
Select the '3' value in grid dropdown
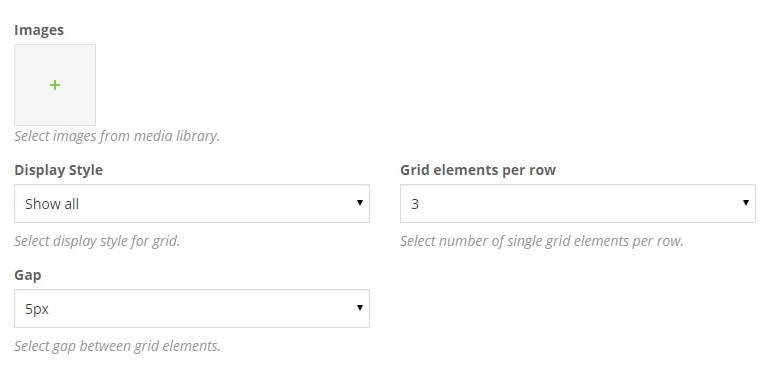(x=415, y=204)
